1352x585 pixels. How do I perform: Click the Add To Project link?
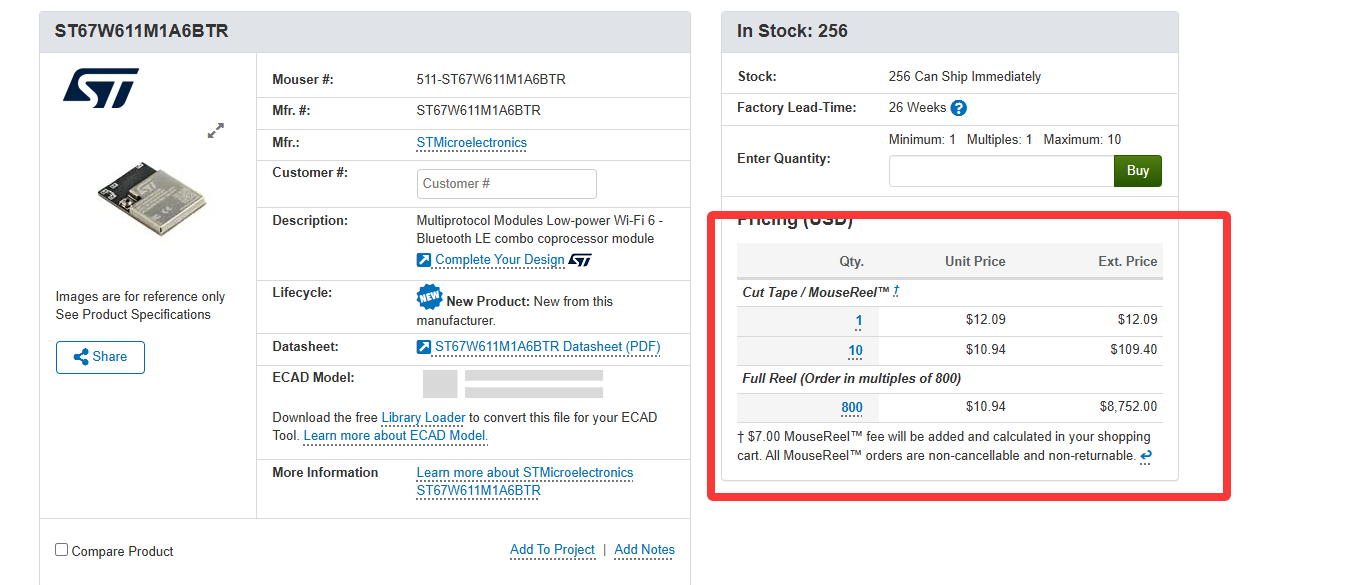coord(552,550)
